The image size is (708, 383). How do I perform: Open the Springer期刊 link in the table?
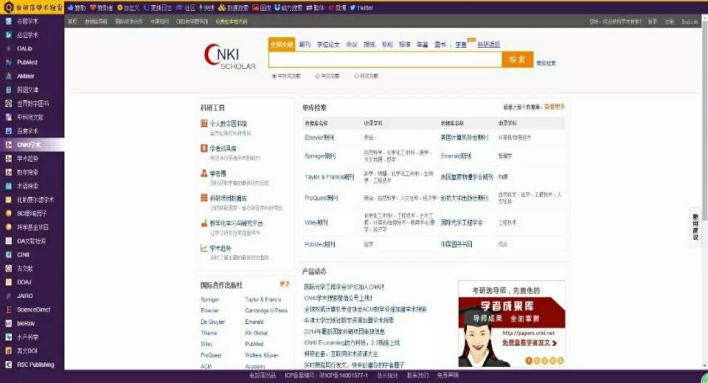[x=320, y=156]
